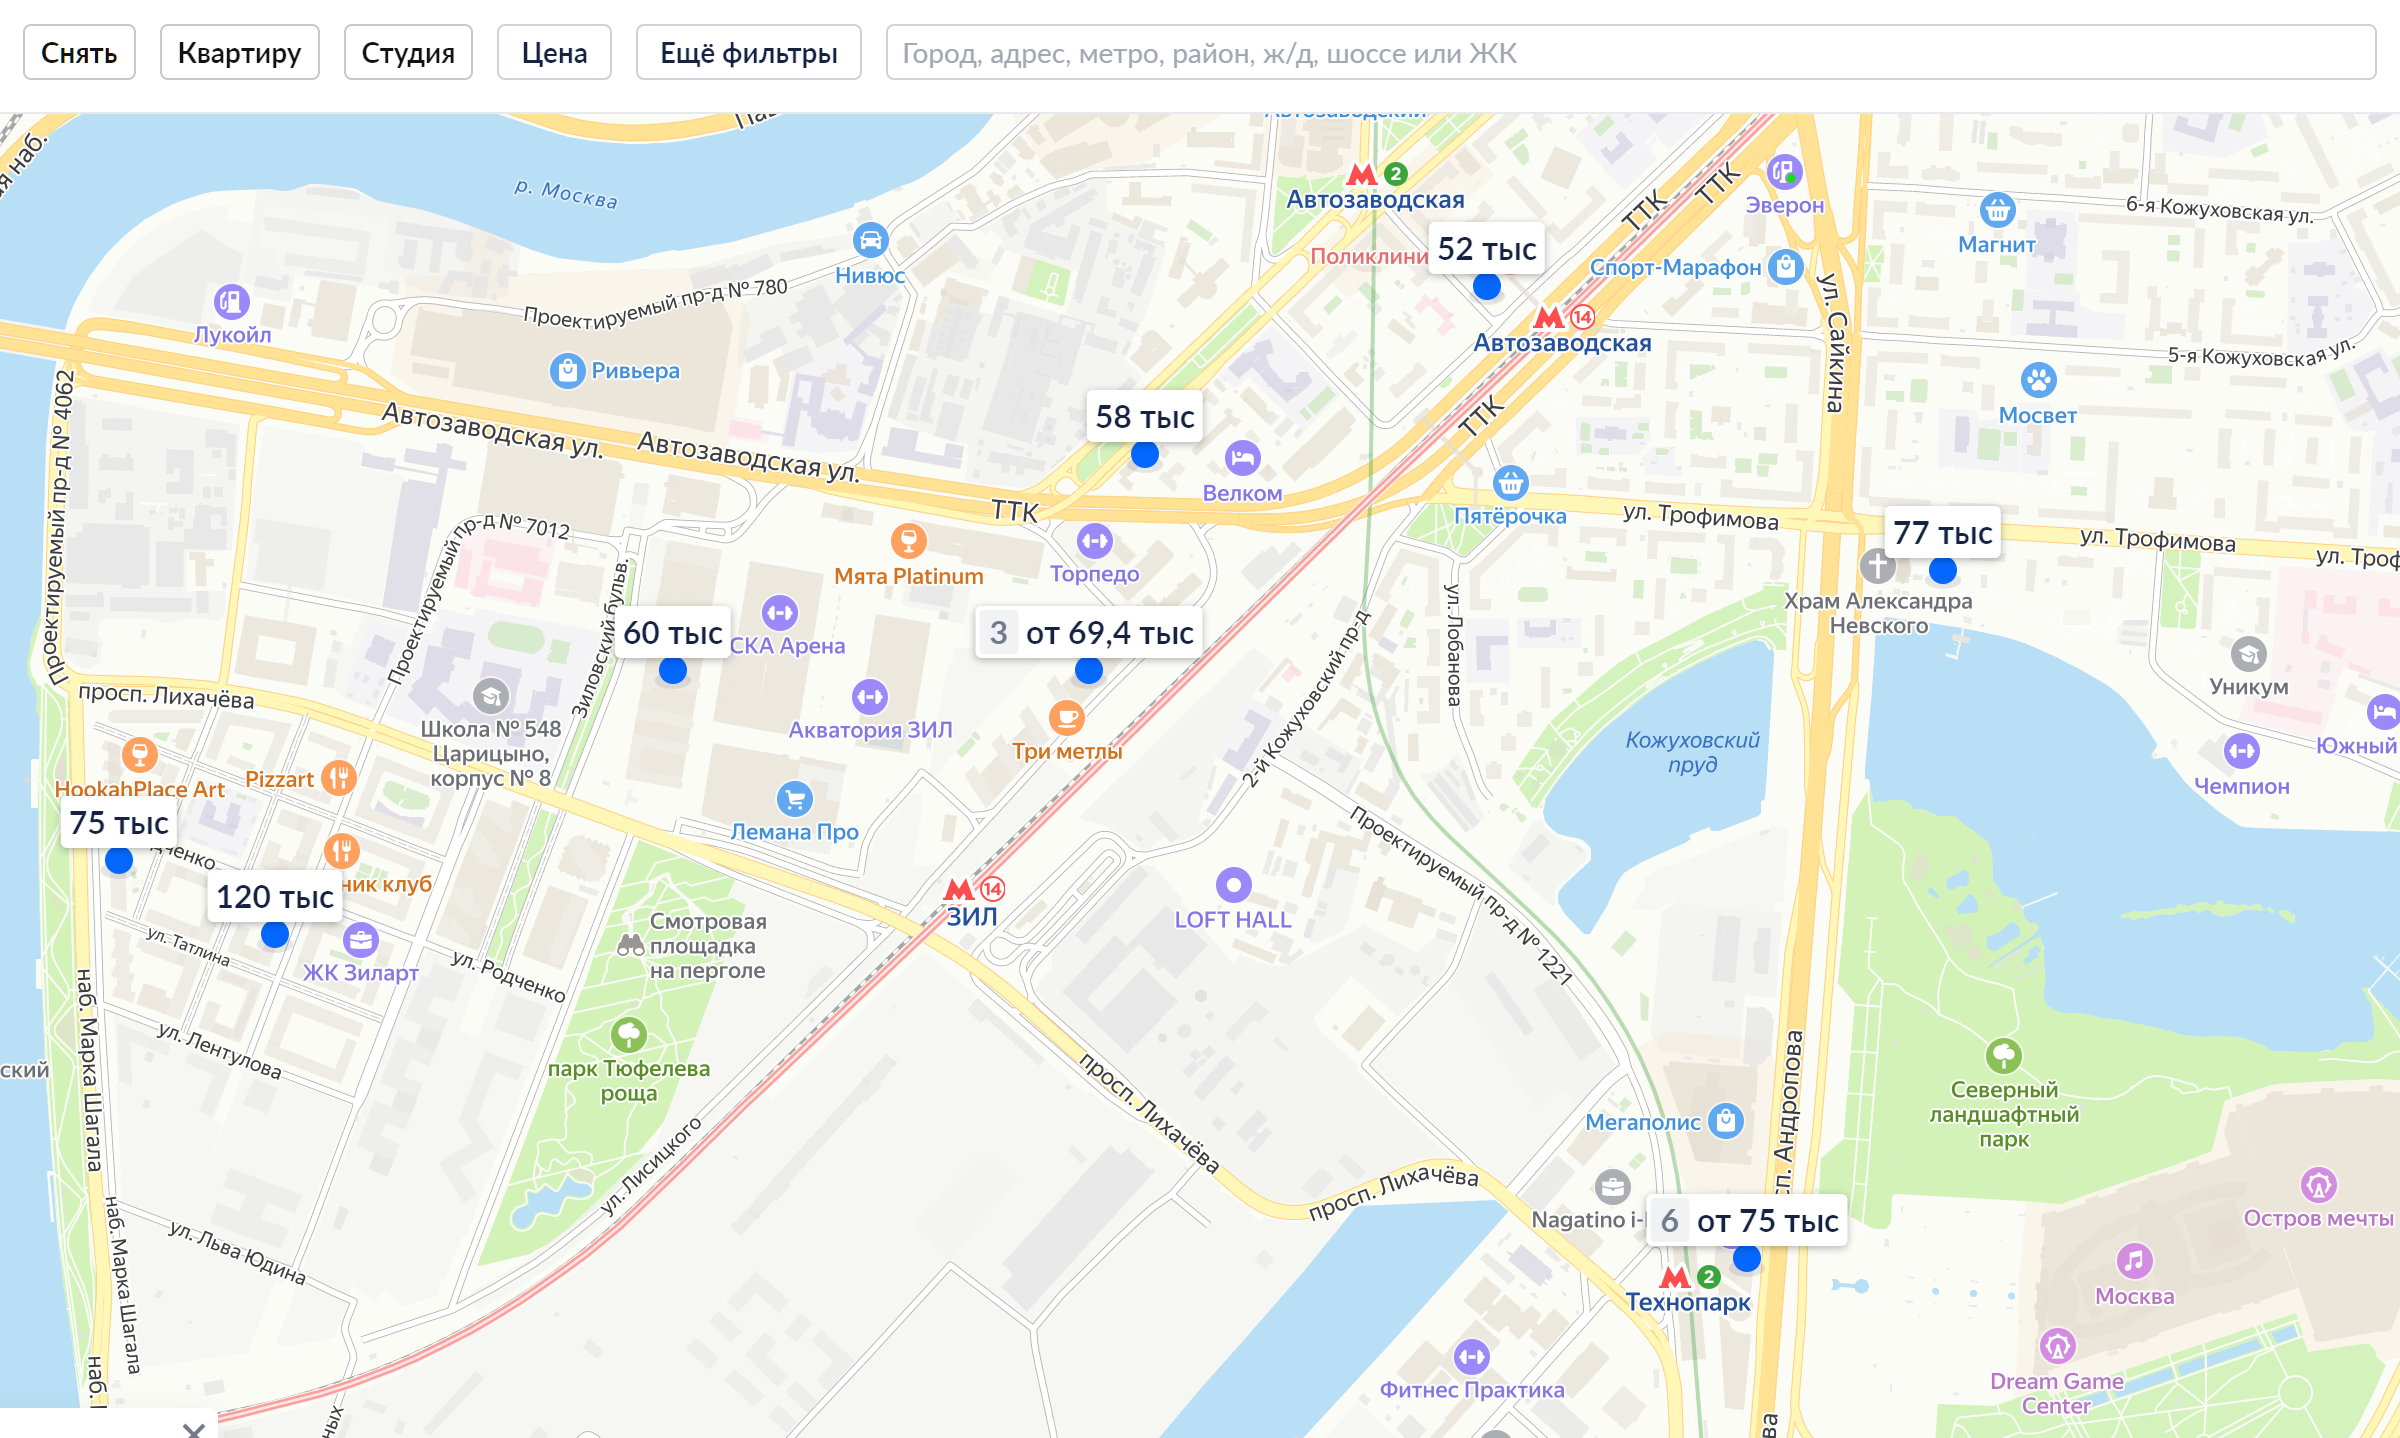Click the Москва concert hall music icon
The image size is (2400, 1438).
2134,1261
